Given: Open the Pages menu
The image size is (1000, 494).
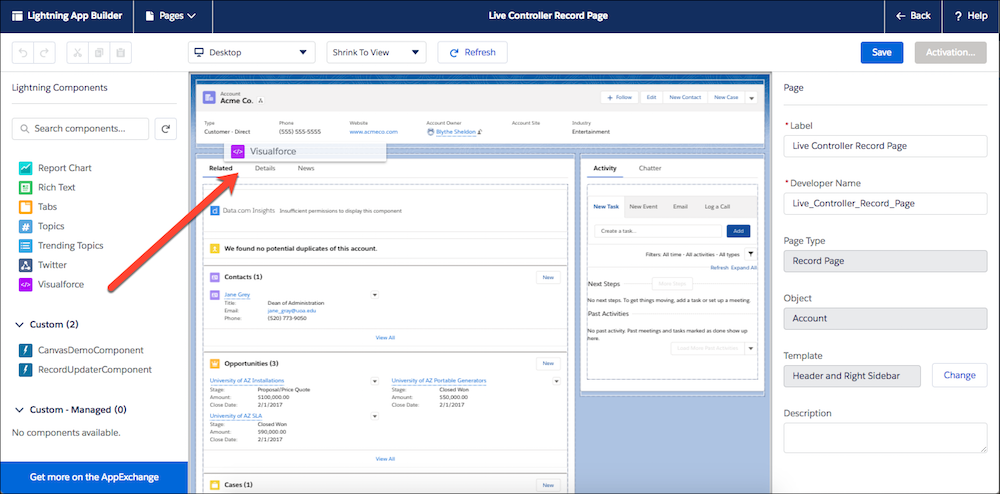Looking at the screenshot, I should 171,16.
